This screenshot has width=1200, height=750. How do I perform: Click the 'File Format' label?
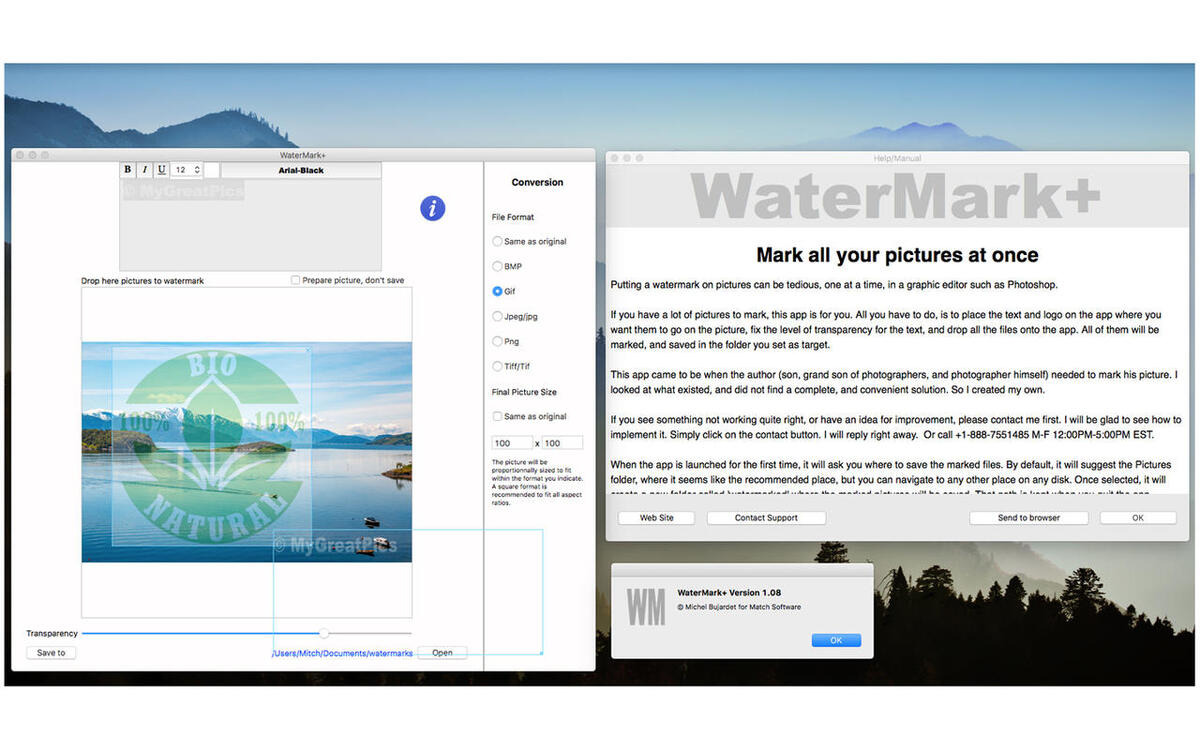click(513, 217)
